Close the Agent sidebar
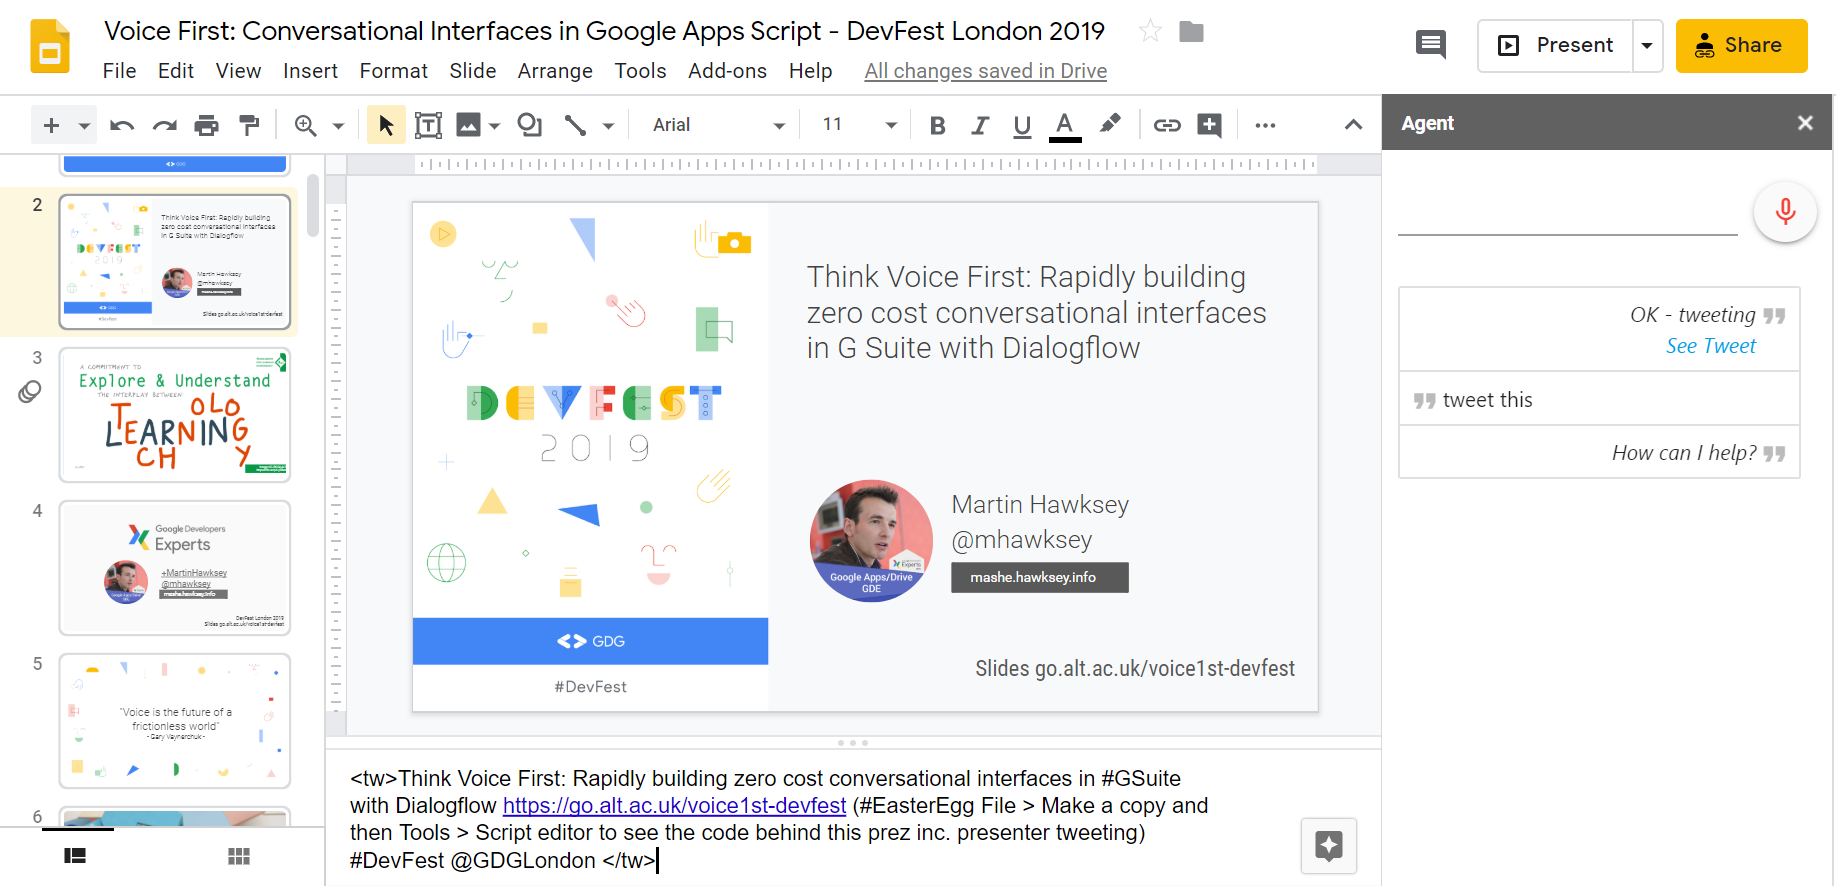Viewport: 1836px width, 886px height. (1805, 123)
